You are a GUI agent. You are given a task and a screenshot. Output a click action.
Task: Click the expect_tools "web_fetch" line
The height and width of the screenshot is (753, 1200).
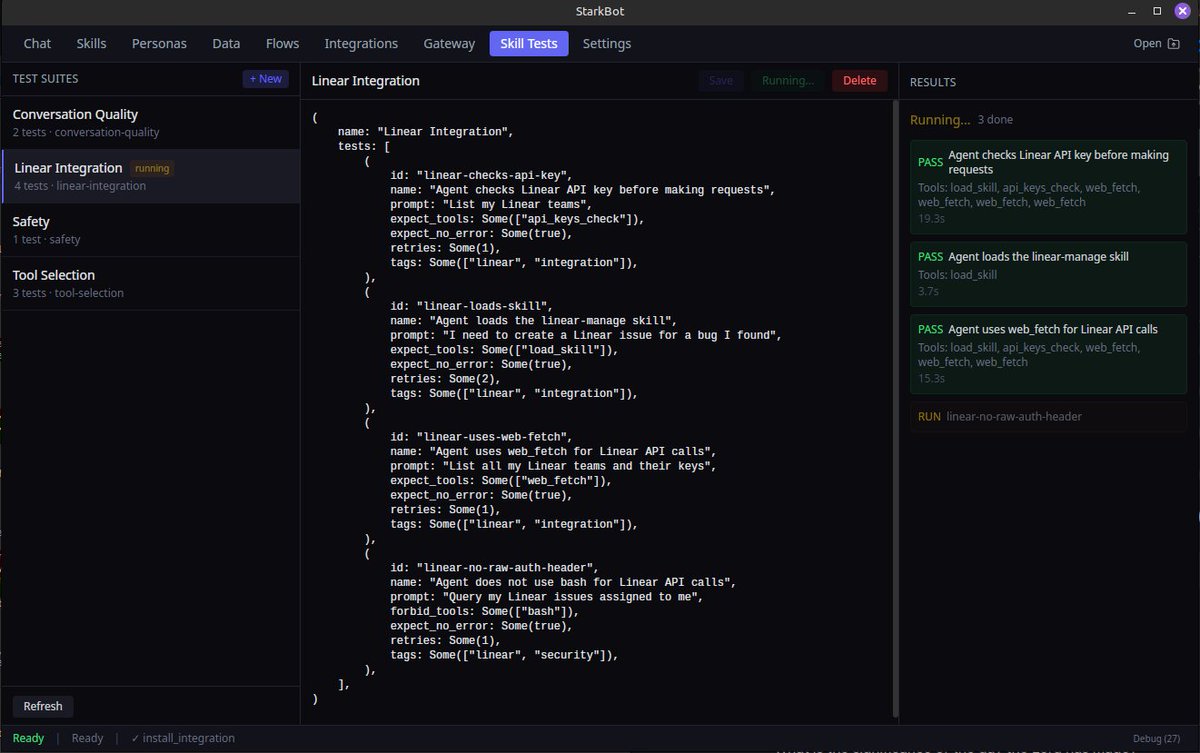(x=501, y=480)
